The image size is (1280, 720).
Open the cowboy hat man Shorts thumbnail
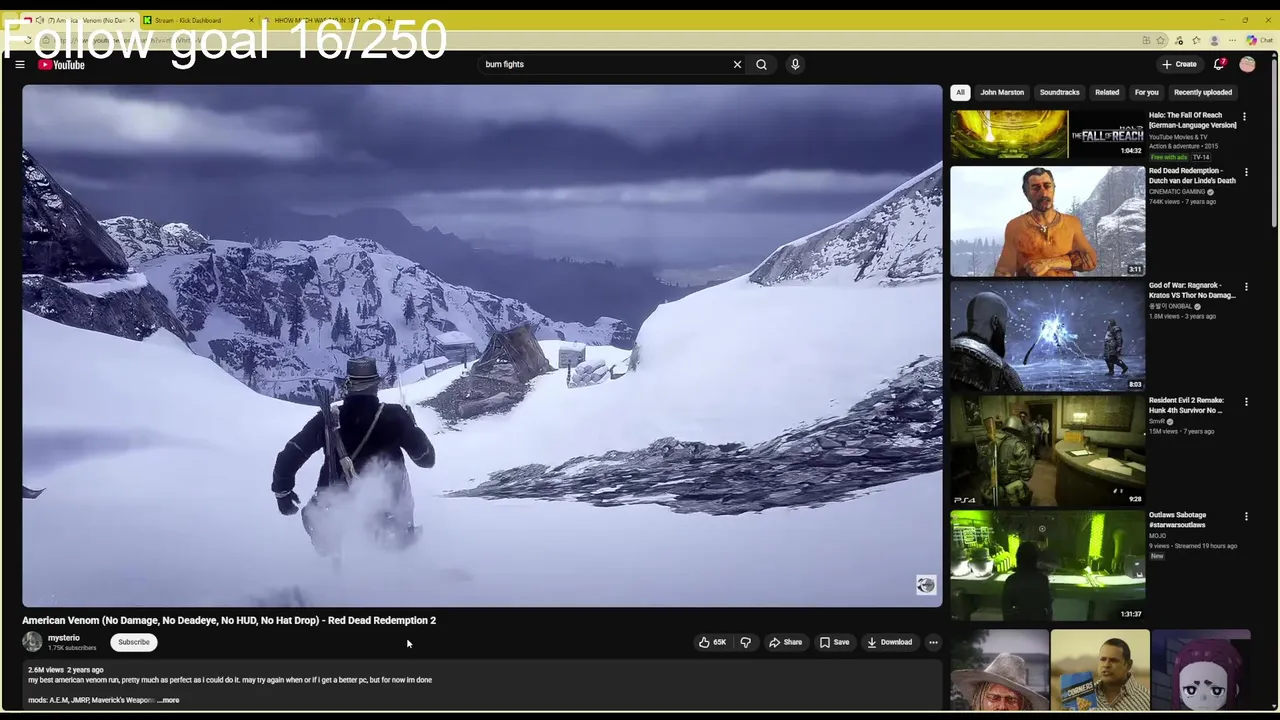[999, 670]
